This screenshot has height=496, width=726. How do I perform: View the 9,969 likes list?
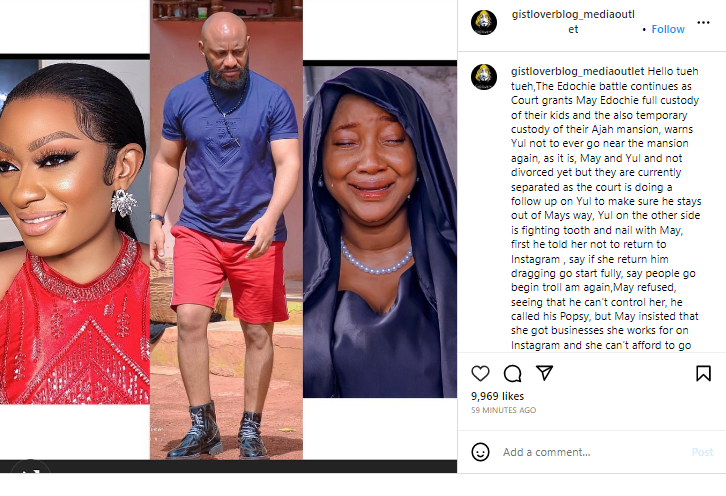click(x=497, y=396)
